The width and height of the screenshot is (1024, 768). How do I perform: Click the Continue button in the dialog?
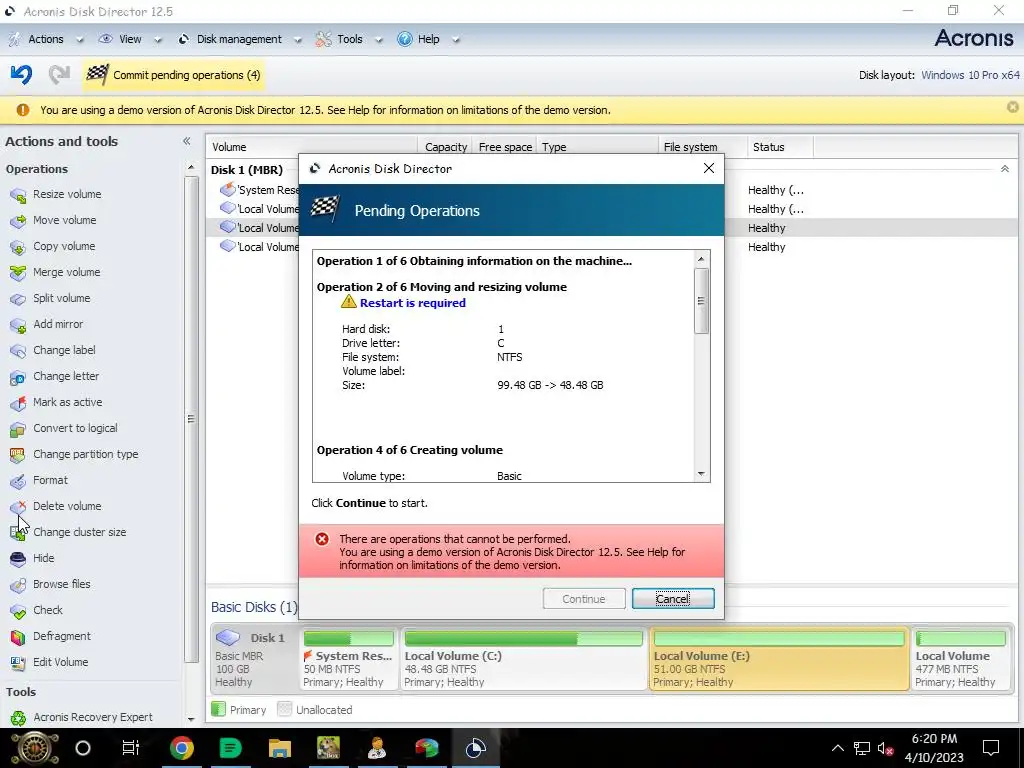click(x=584, y=599)
